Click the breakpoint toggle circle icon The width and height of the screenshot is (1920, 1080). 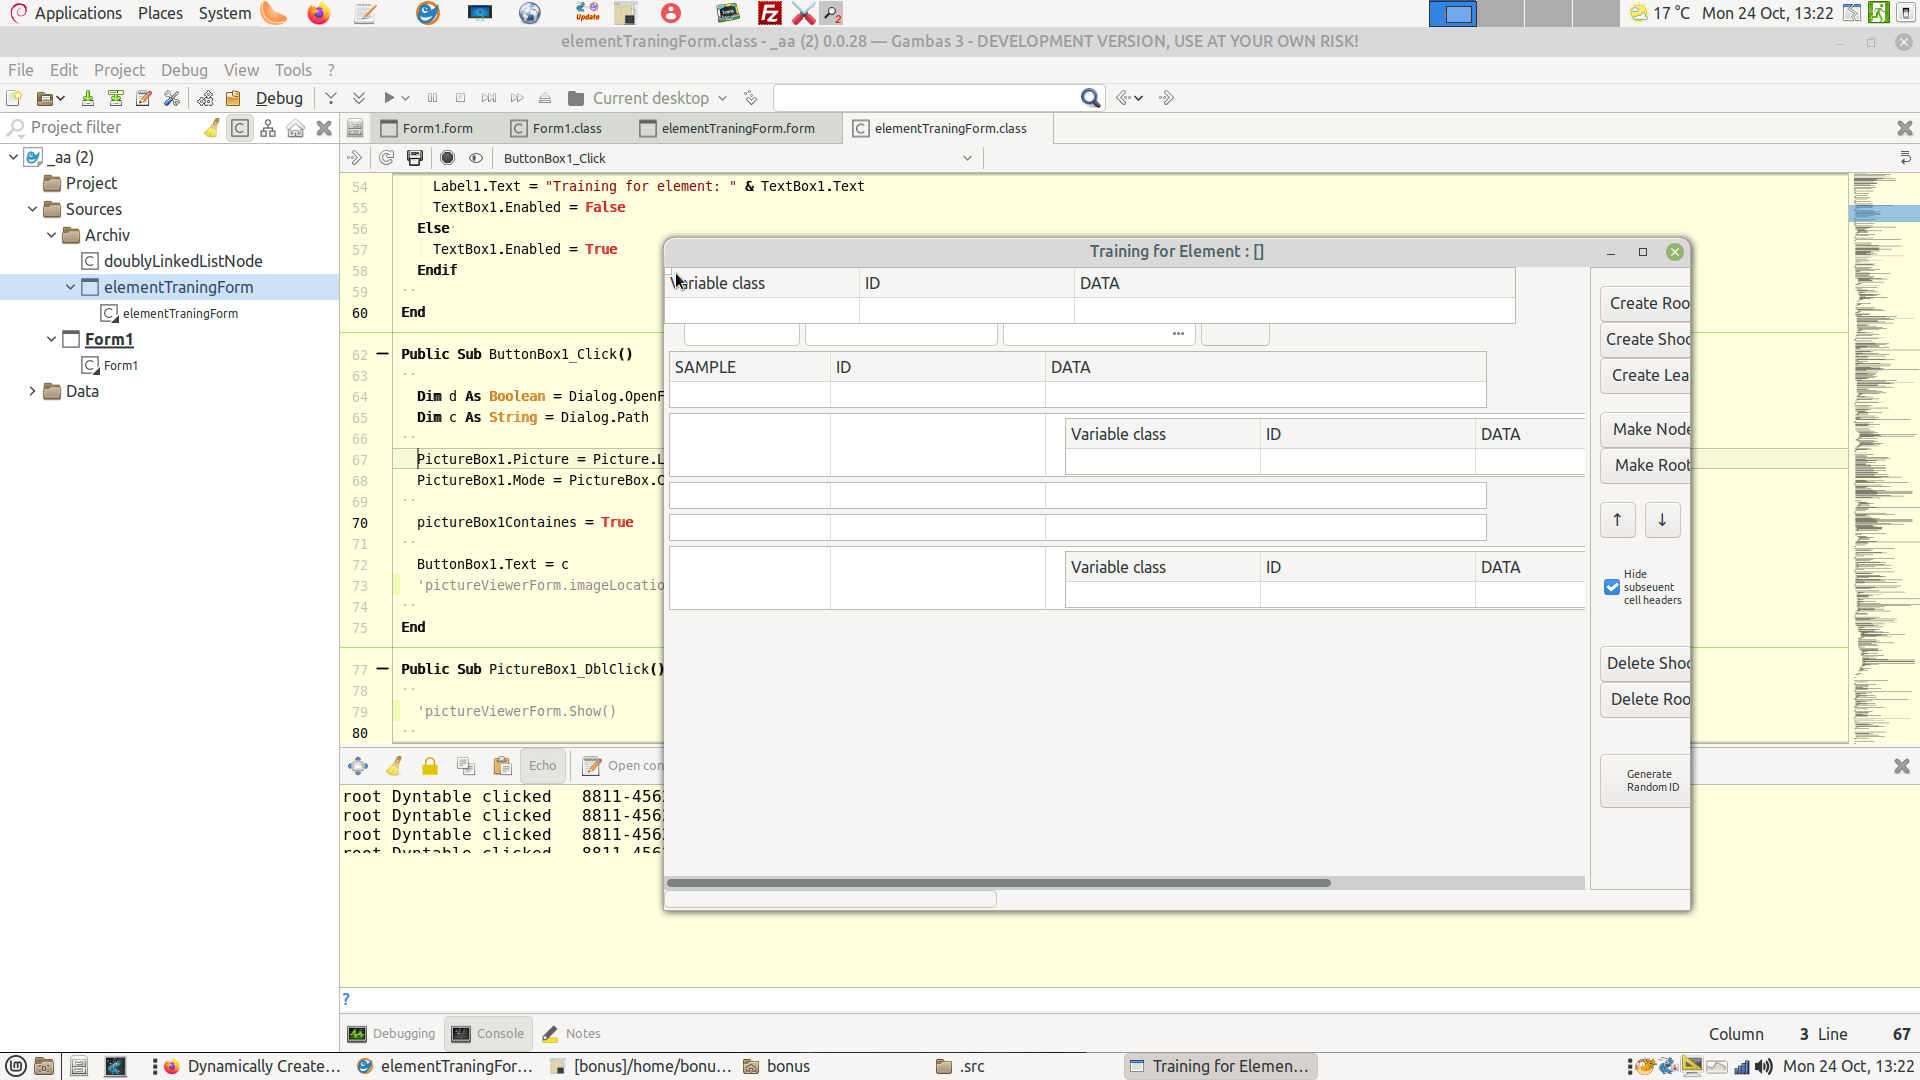pyautogui.click(x=448, y=158)
